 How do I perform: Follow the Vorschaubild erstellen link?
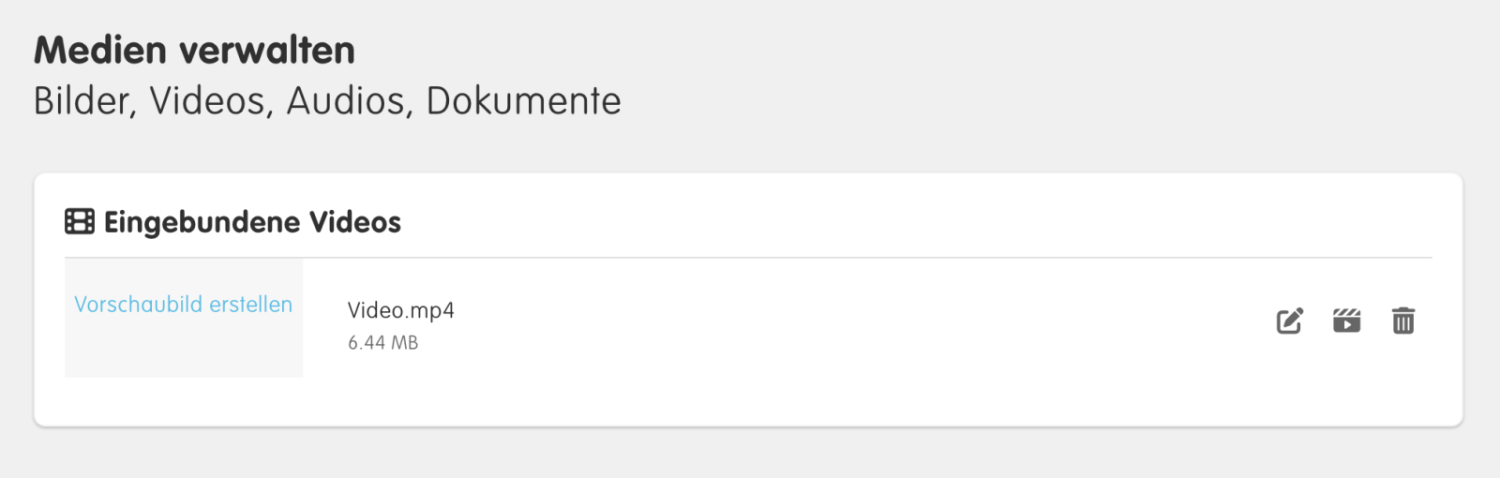(184, 304)
